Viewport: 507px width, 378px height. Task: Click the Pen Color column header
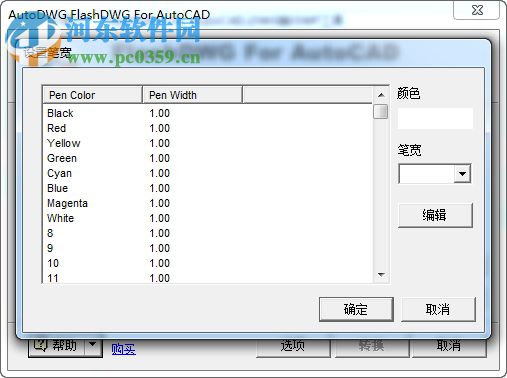(x=92, y=95)
